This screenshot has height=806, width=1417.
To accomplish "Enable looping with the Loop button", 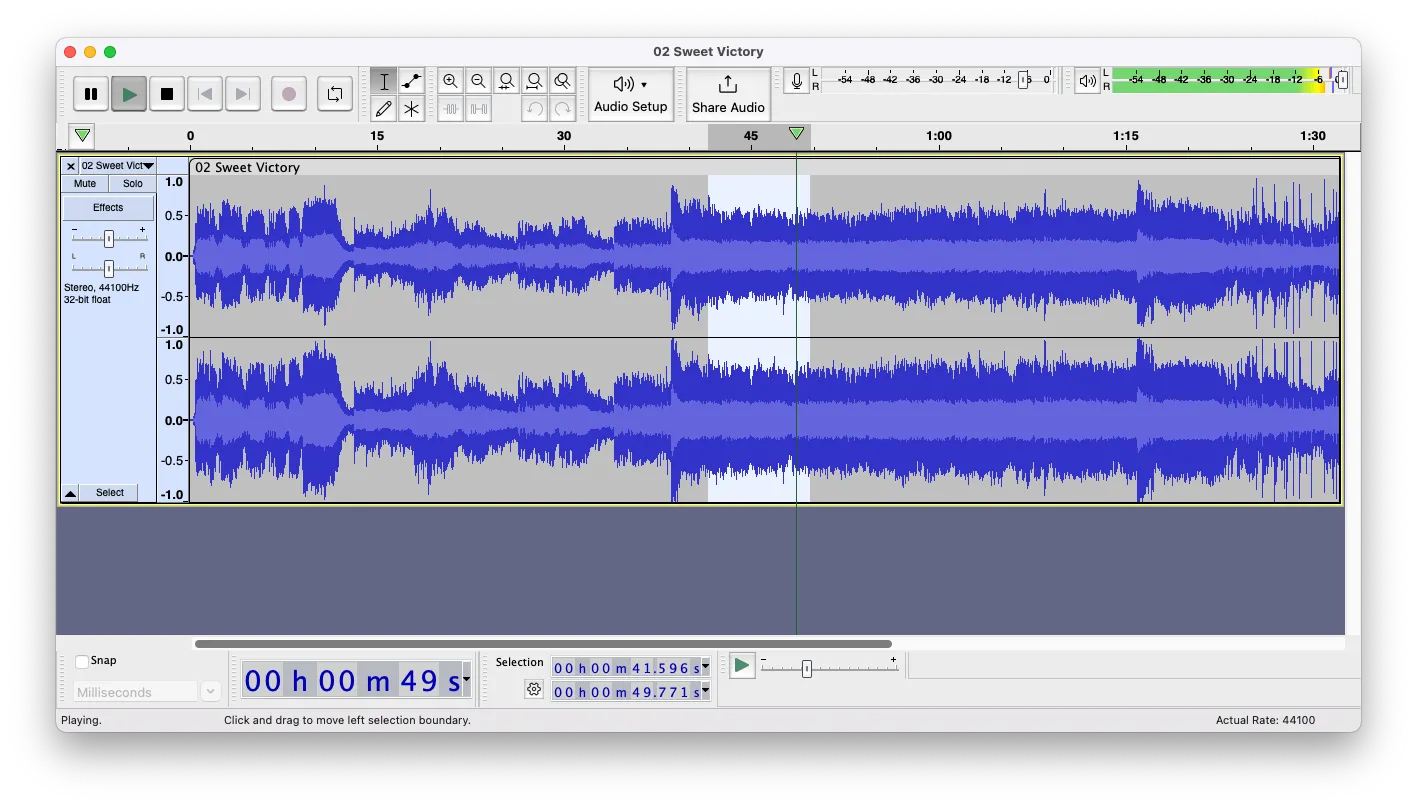I will tap(334, 93).
